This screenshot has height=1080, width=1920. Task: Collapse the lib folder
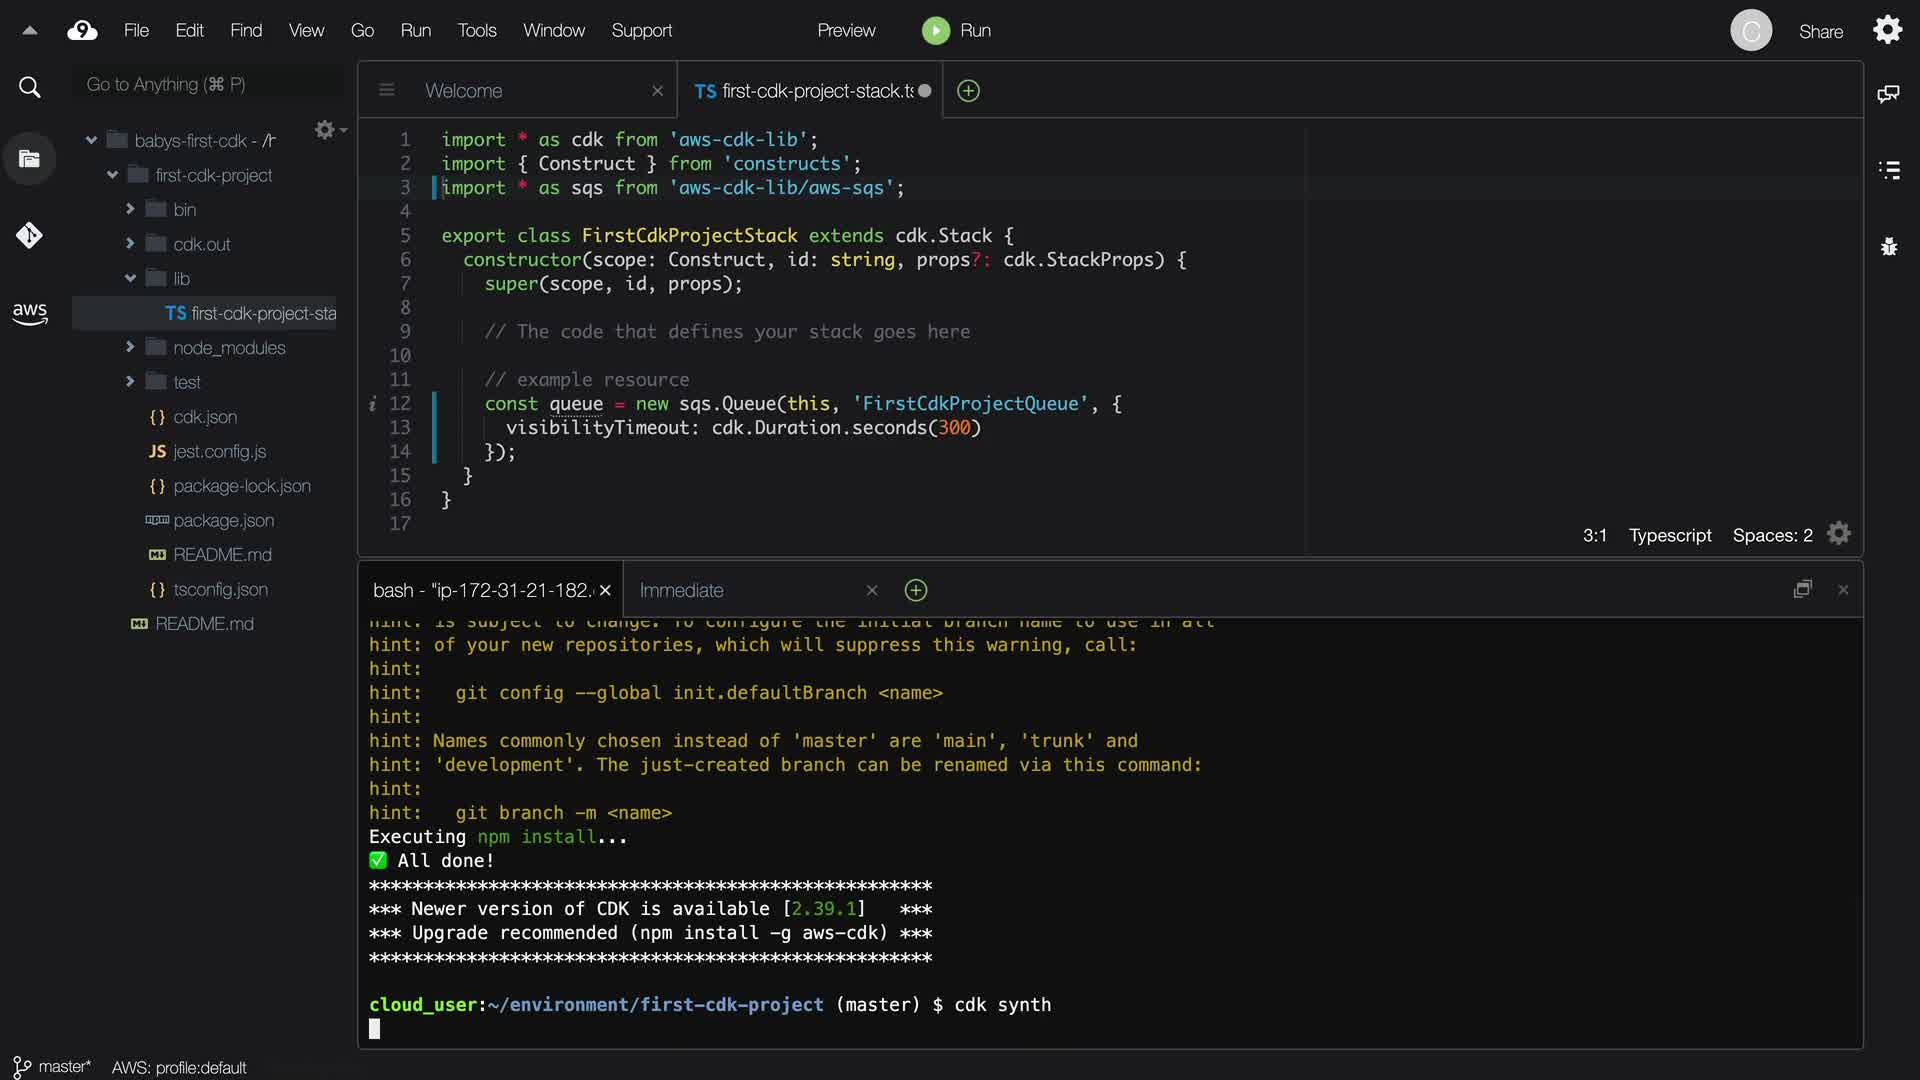130,278
